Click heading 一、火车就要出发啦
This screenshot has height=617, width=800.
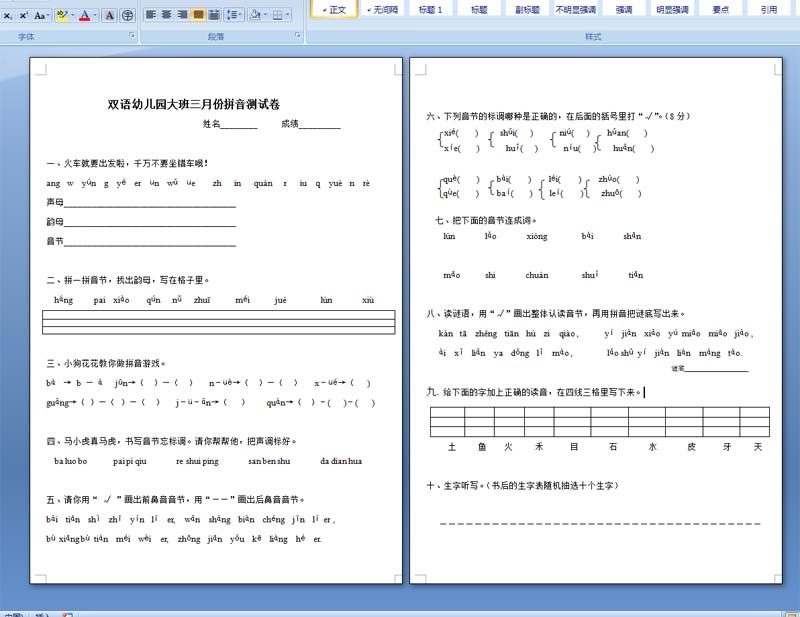click(127, 163)
